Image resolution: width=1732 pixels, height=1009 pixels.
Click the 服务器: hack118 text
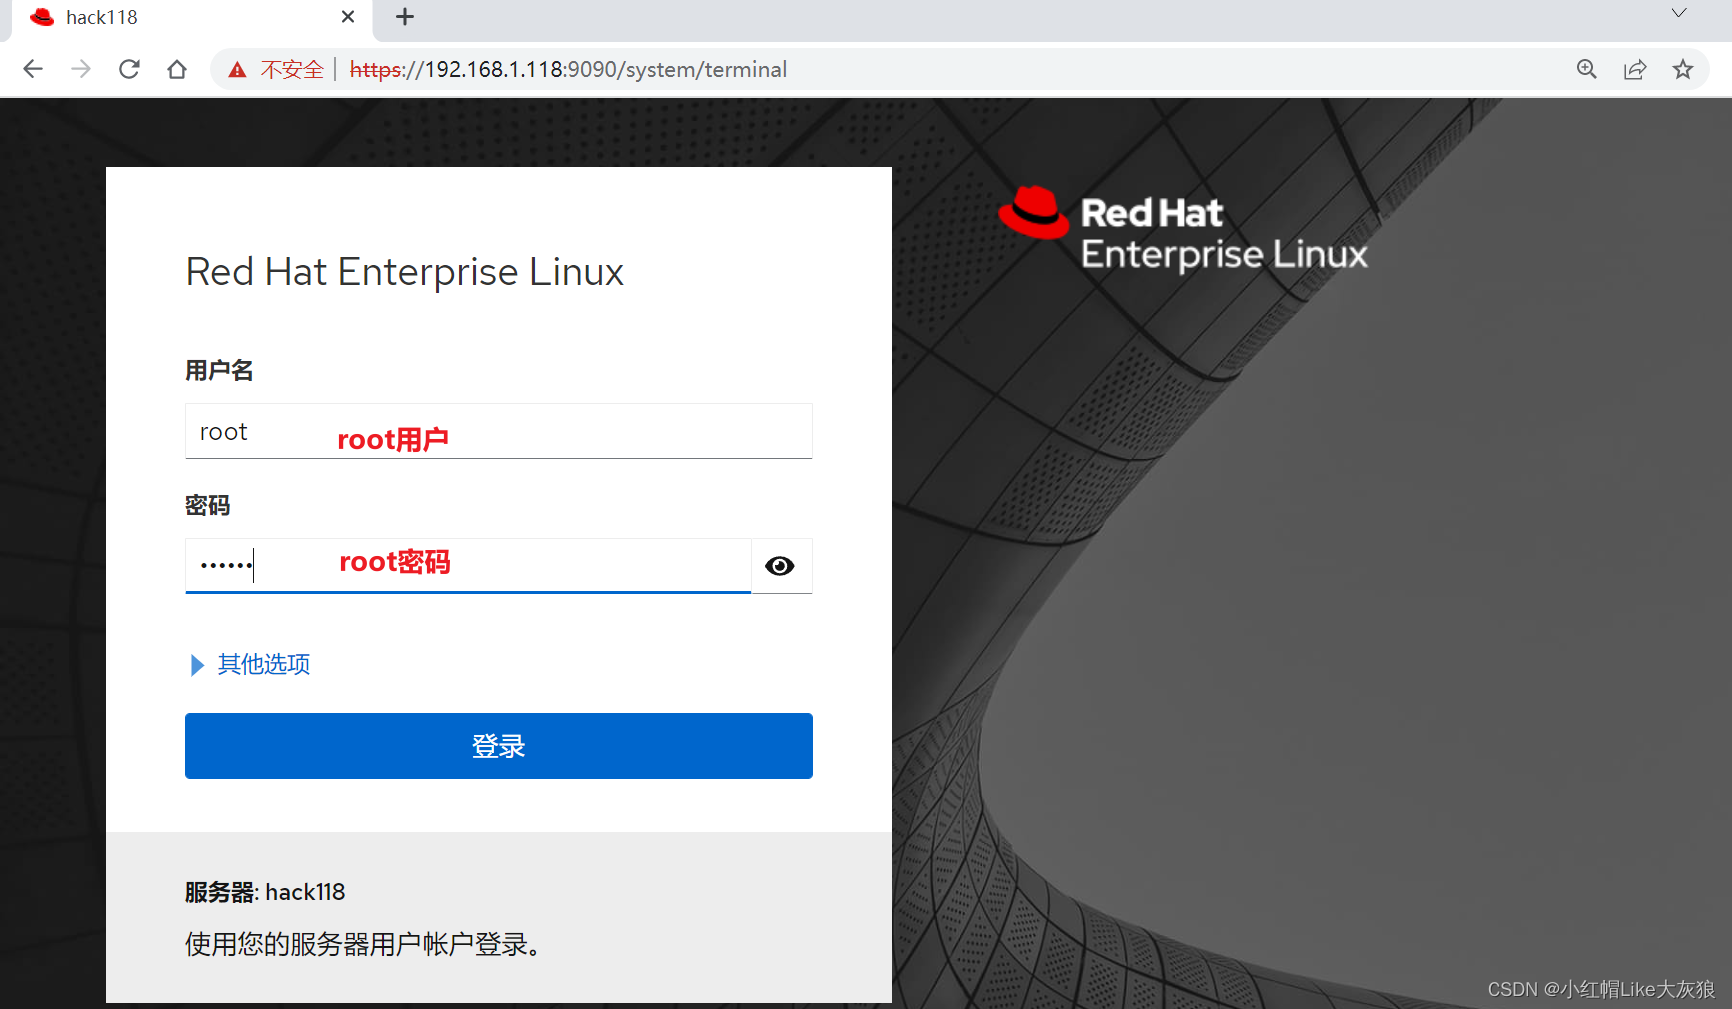pyautogui.click(x=265, y=892)
